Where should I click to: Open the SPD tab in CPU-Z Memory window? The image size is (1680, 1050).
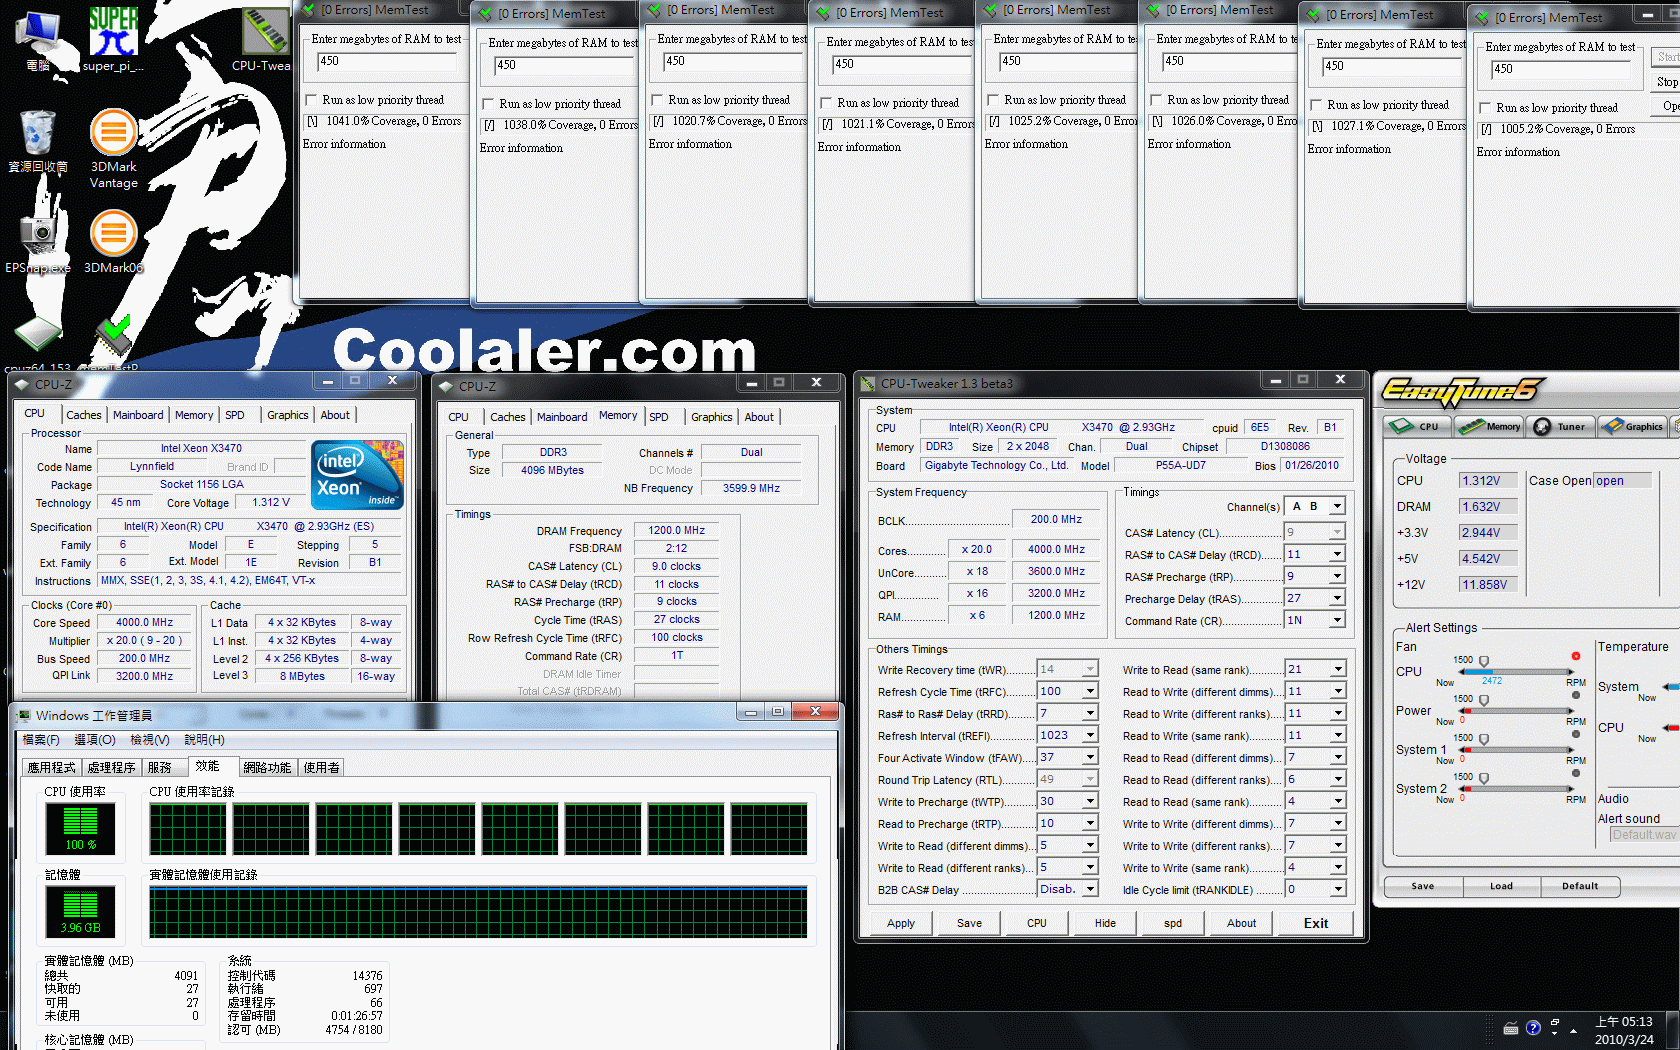point(659,417)
